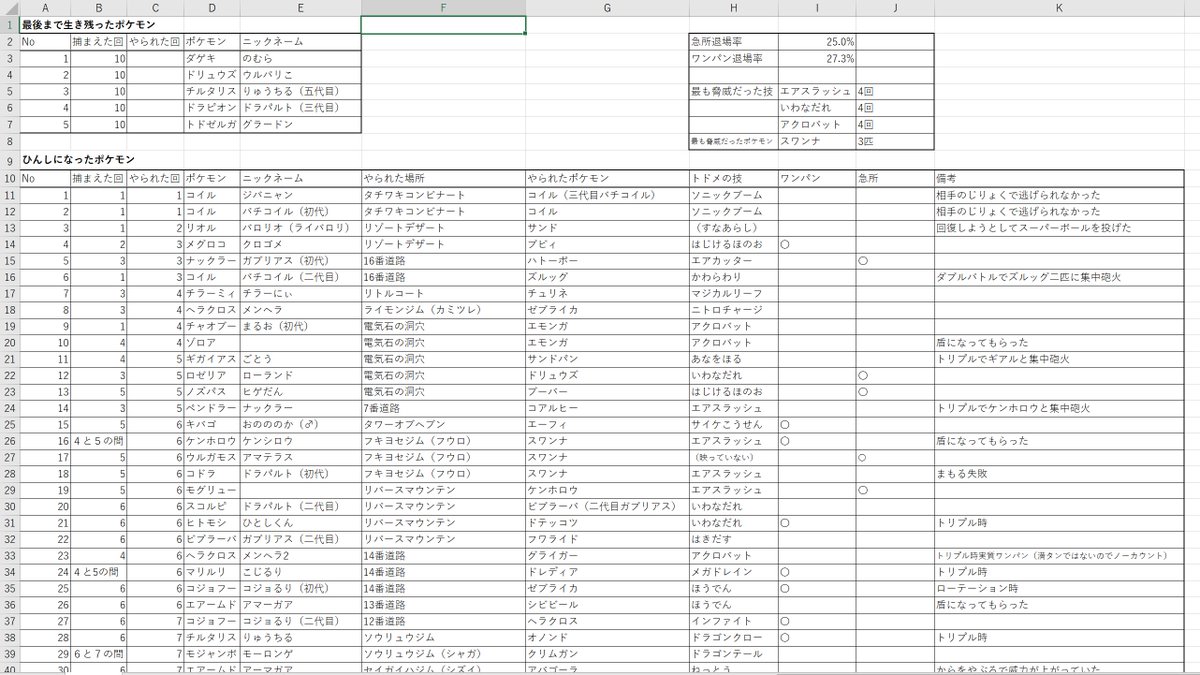1200x675 pixels.
Task: Select the location cell タワーオブヘブン
Action: click(x=443, y=425)
